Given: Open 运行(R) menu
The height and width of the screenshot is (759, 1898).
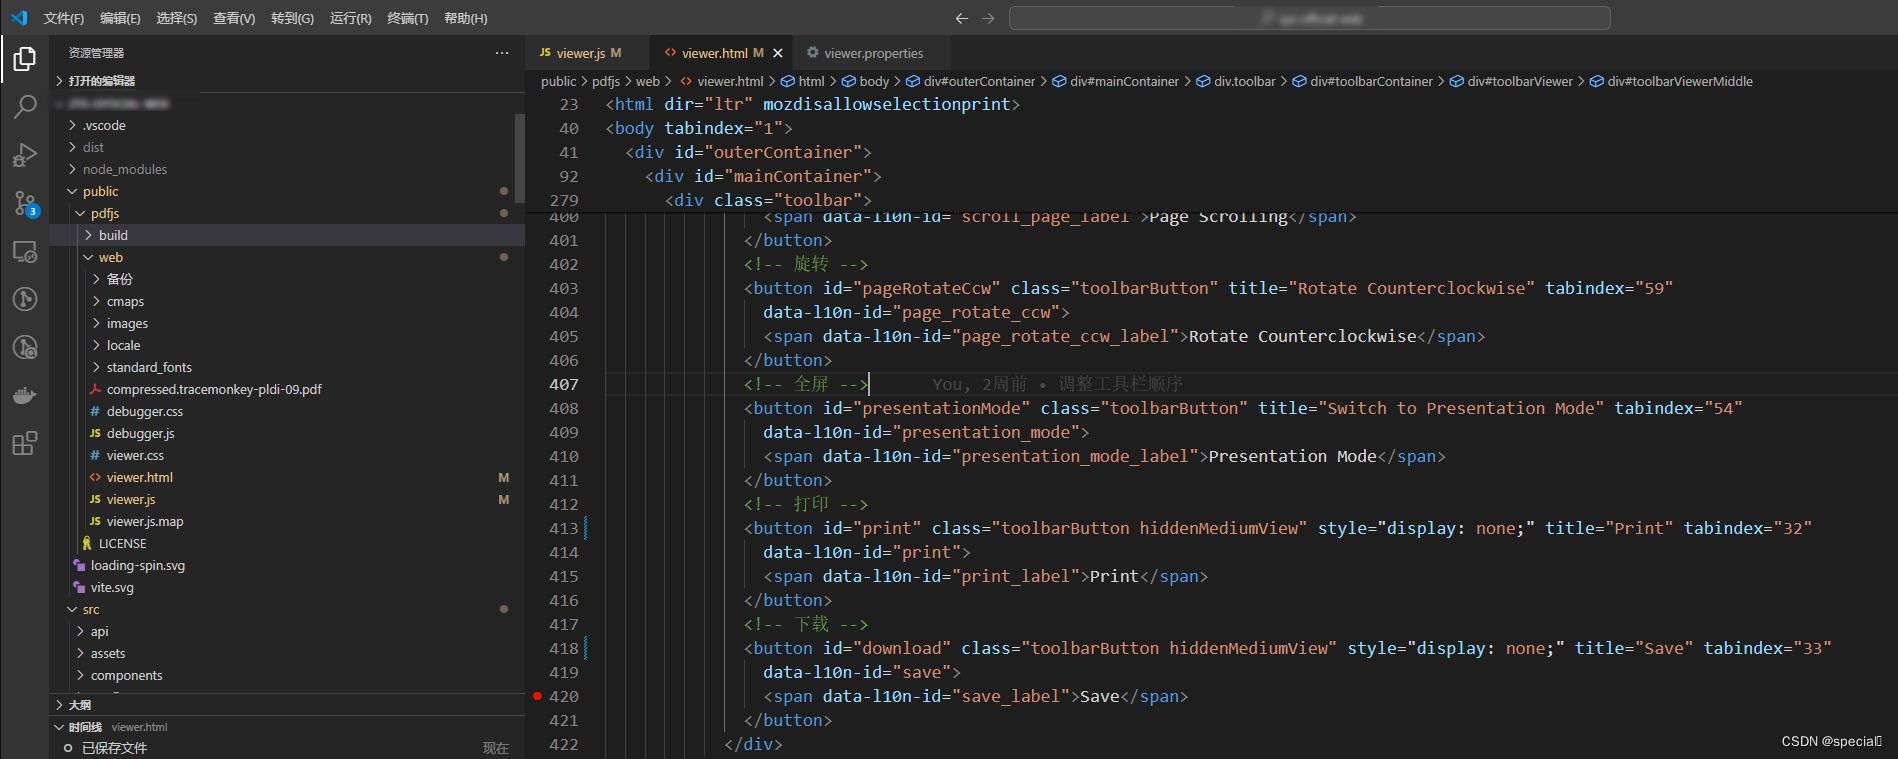Looking at the screenshot, I should (351, 18).
